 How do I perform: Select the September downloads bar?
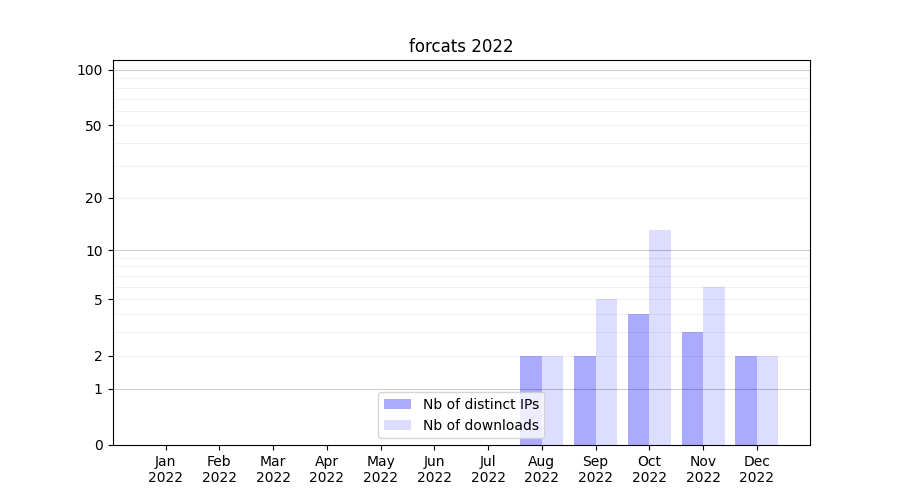coord(606,371)
